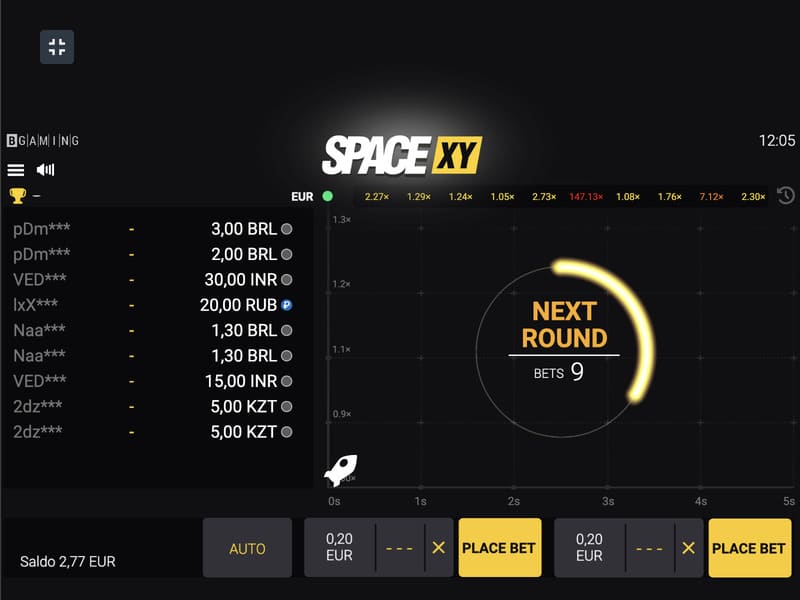Click the rocket icon on graph
Image resolution: width=800 pixels, height=600 pixels.
tap(341, 470)
